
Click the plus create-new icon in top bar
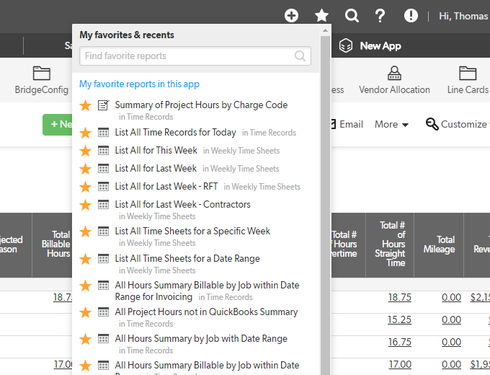pyautogui.click(x=291, y=15)
